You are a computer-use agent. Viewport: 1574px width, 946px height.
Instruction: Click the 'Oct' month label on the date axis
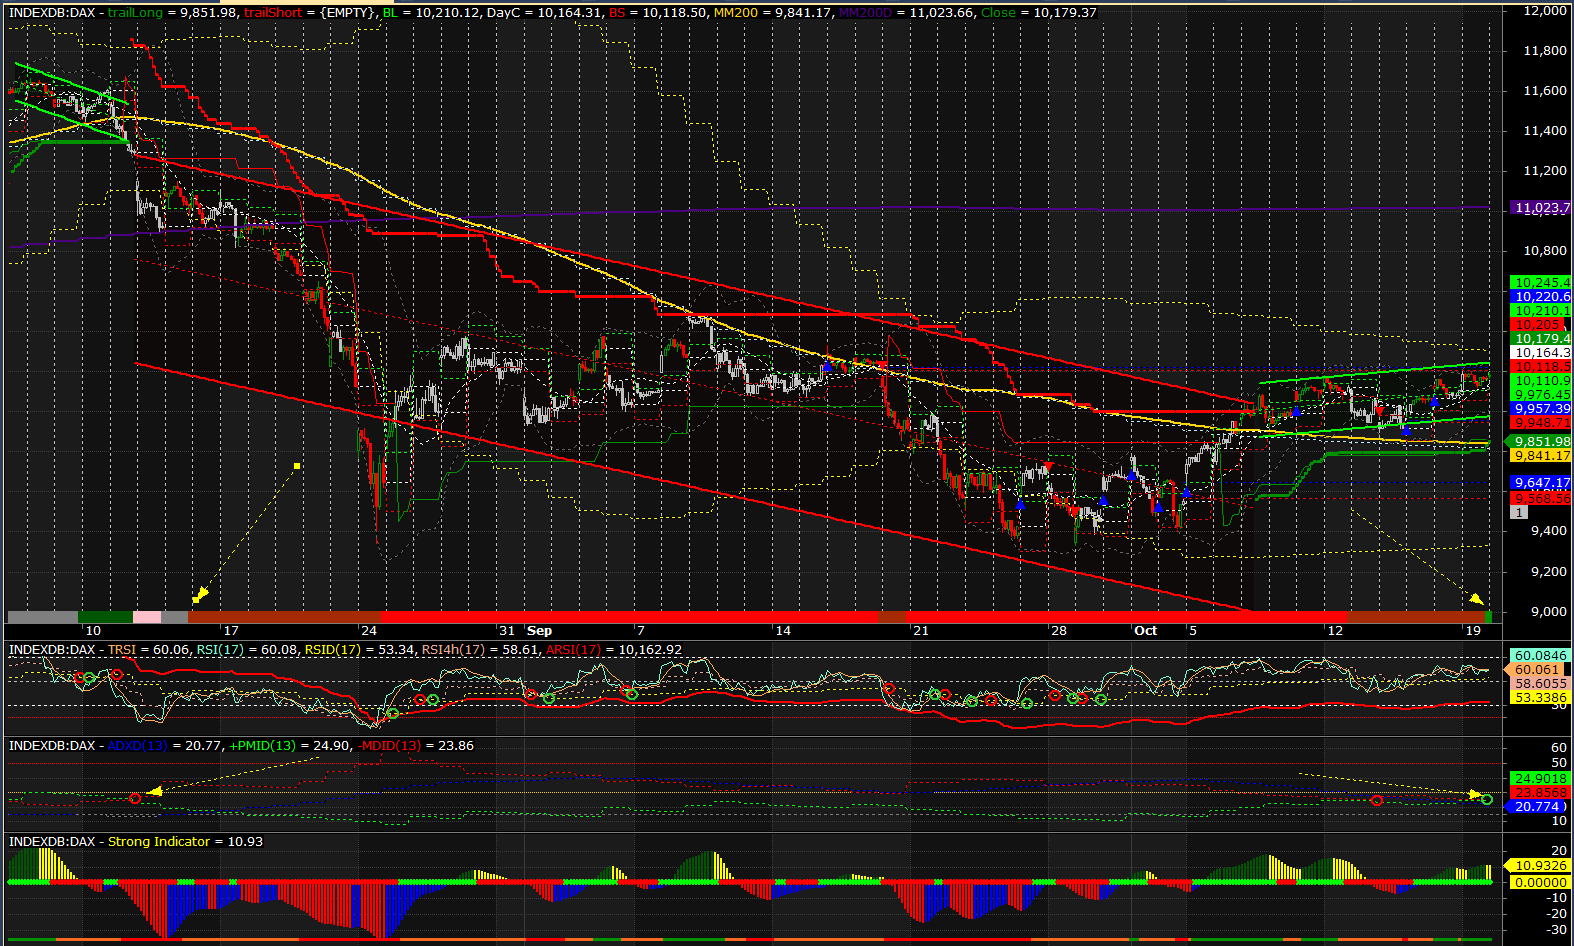[1146, 631]
